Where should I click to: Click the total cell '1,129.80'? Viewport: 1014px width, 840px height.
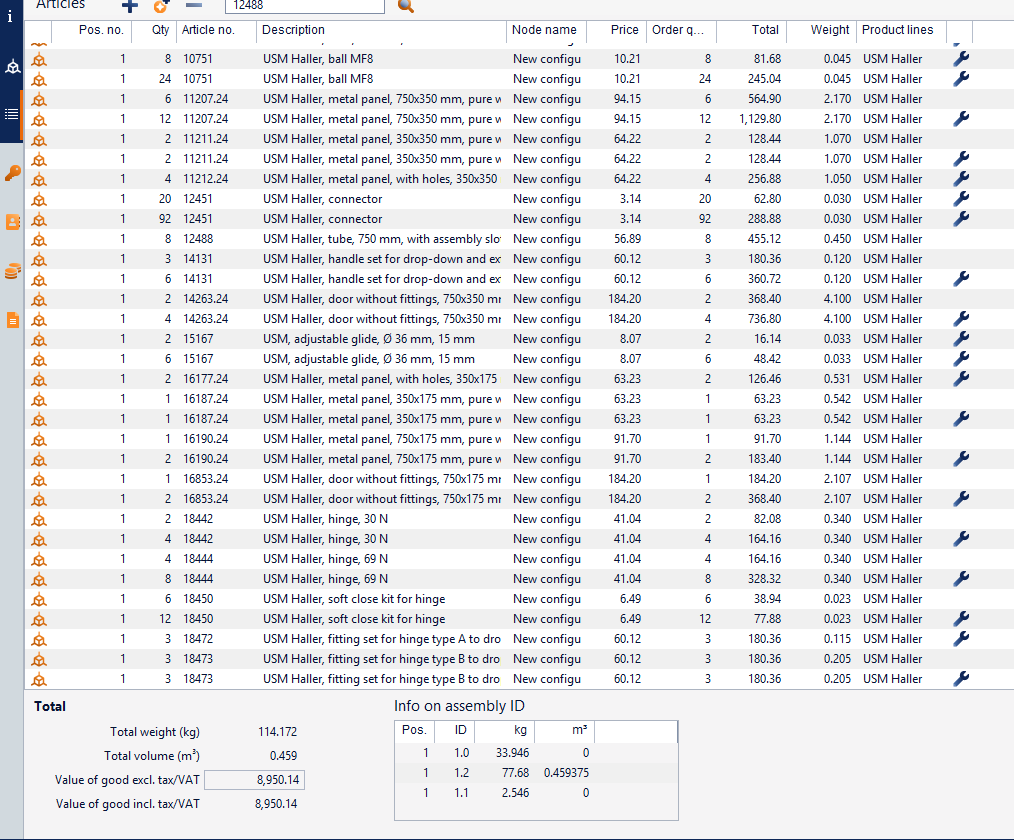760,119
